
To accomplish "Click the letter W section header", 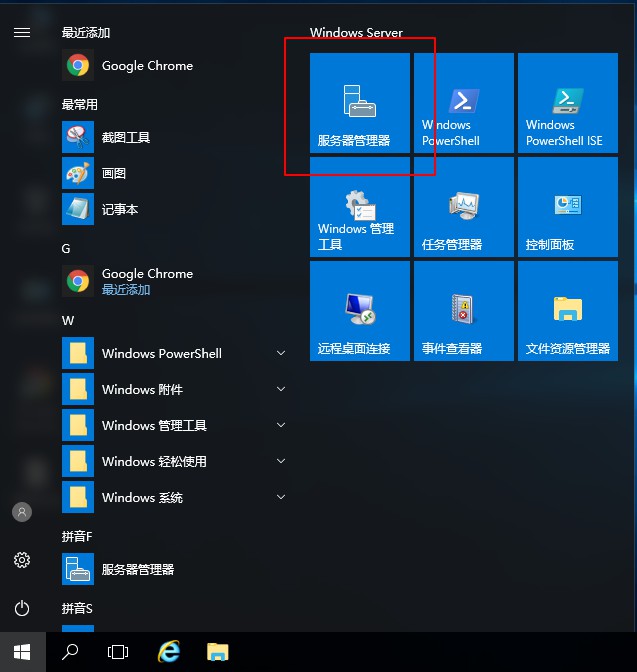I will (68, 321).
